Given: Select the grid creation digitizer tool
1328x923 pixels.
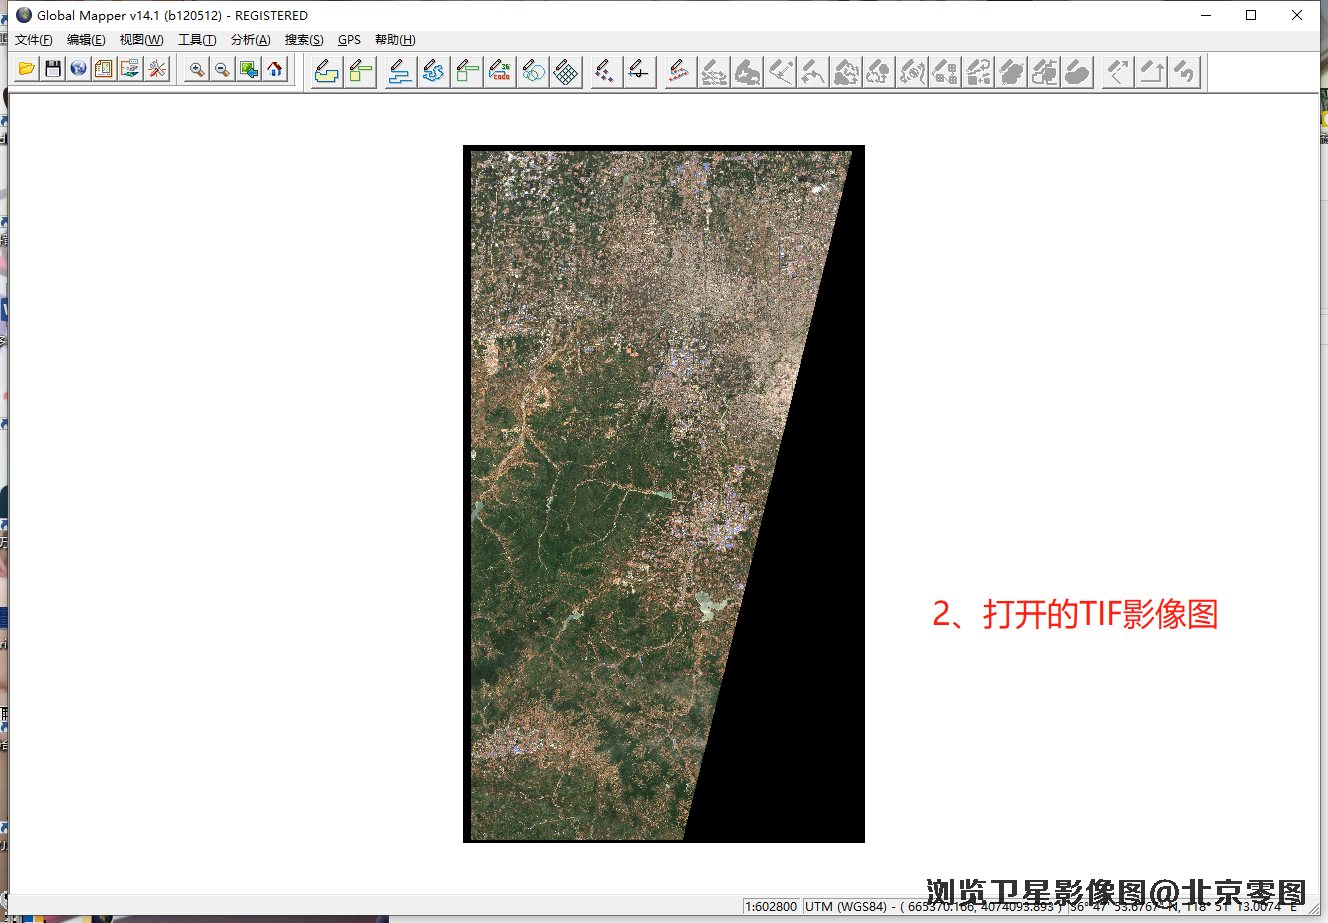Looking at the screenshot, I should click(x=567, y=72).
